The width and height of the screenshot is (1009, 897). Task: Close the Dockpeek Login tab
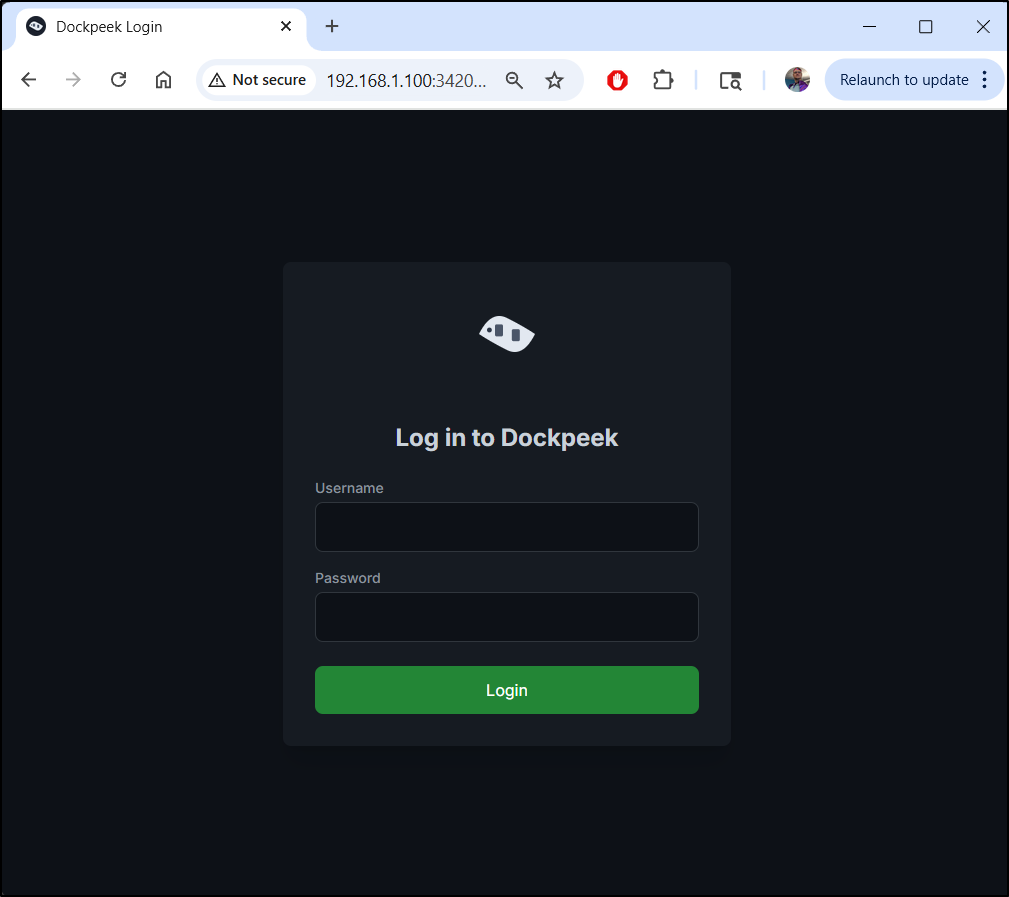(286, 26)
